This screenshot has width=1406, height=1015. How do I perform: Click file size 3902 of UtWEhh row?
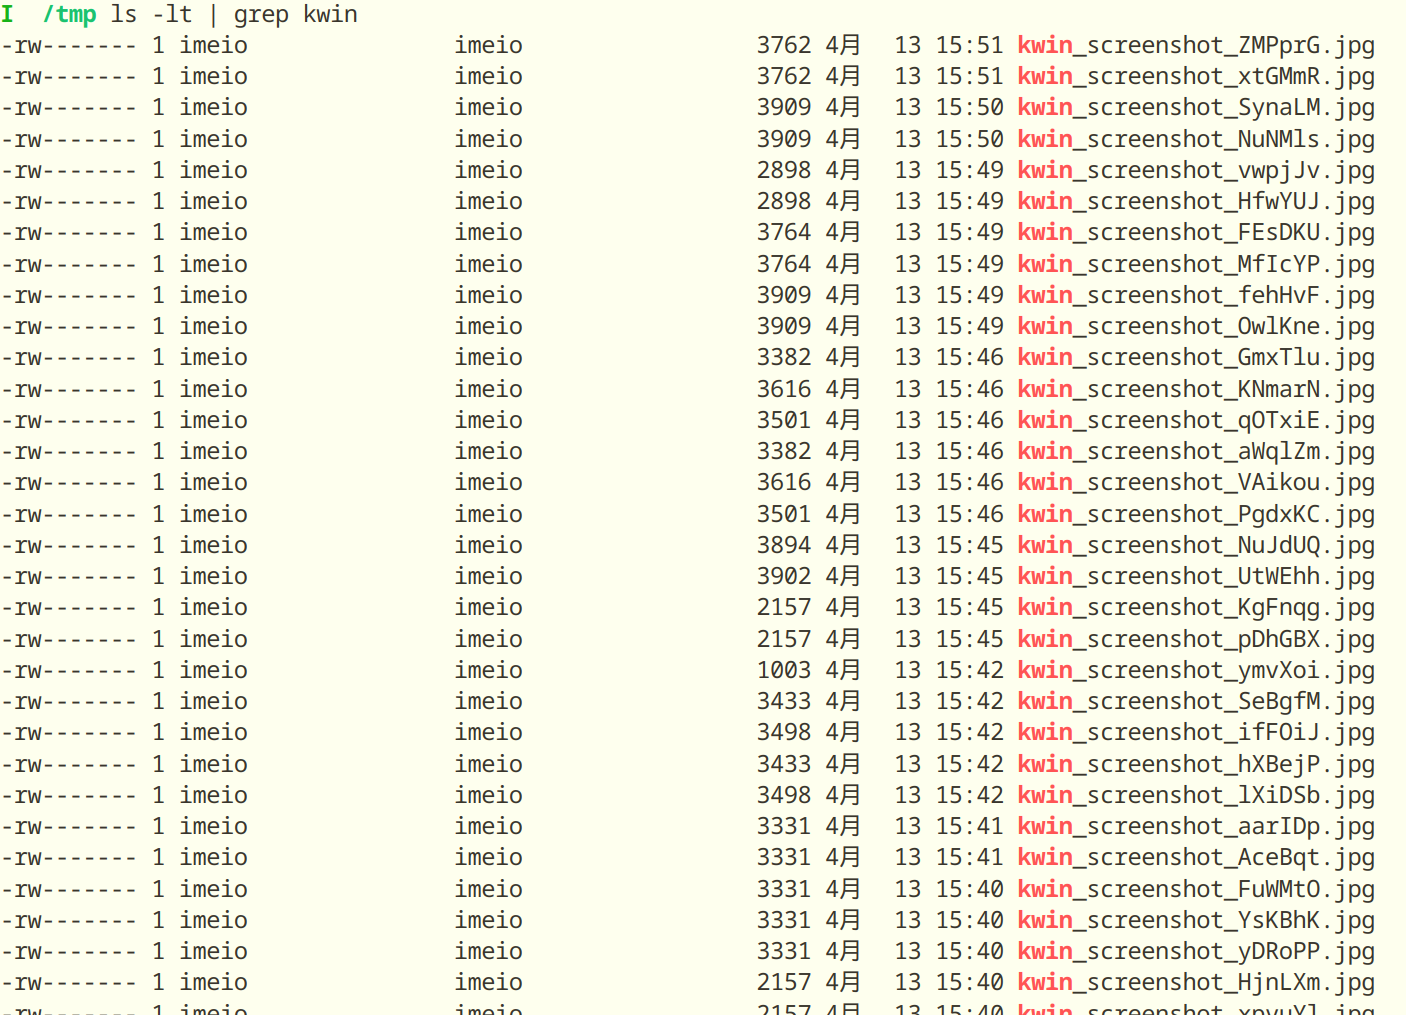tap(784, 577)
